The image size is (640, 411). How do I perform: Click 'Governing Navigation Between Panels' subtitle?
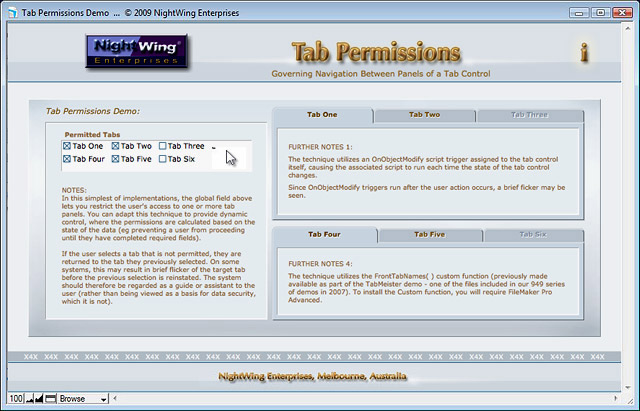point(381,74)
